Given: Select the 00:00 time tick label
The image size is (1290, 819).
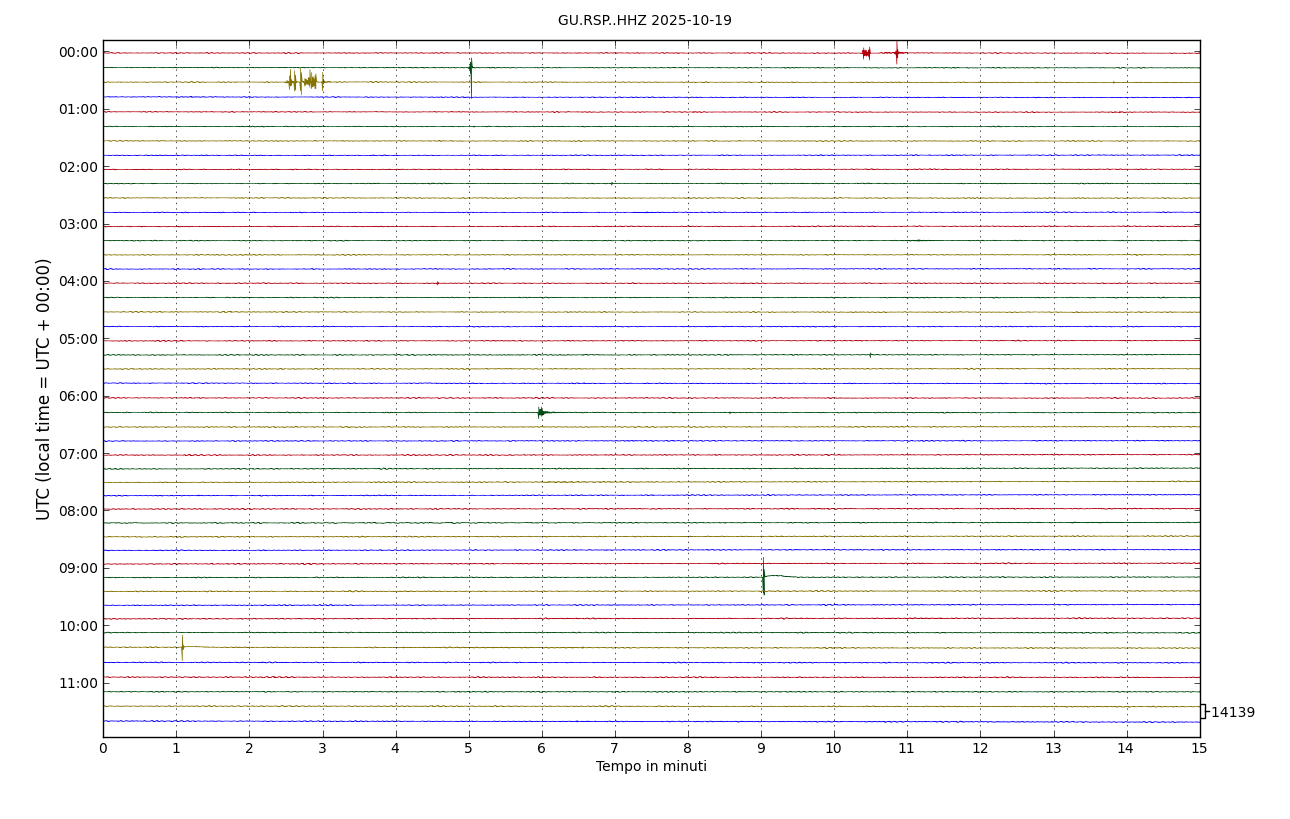Looking at the screenshot, I should (78, 53).
